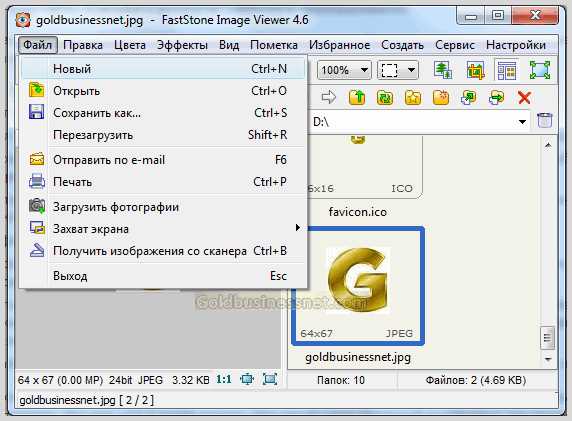Image resolution: width=572 pixels, height=421 pixels.
Task: Choose Отправить по e-mail
Action: (x=163, y=160)
